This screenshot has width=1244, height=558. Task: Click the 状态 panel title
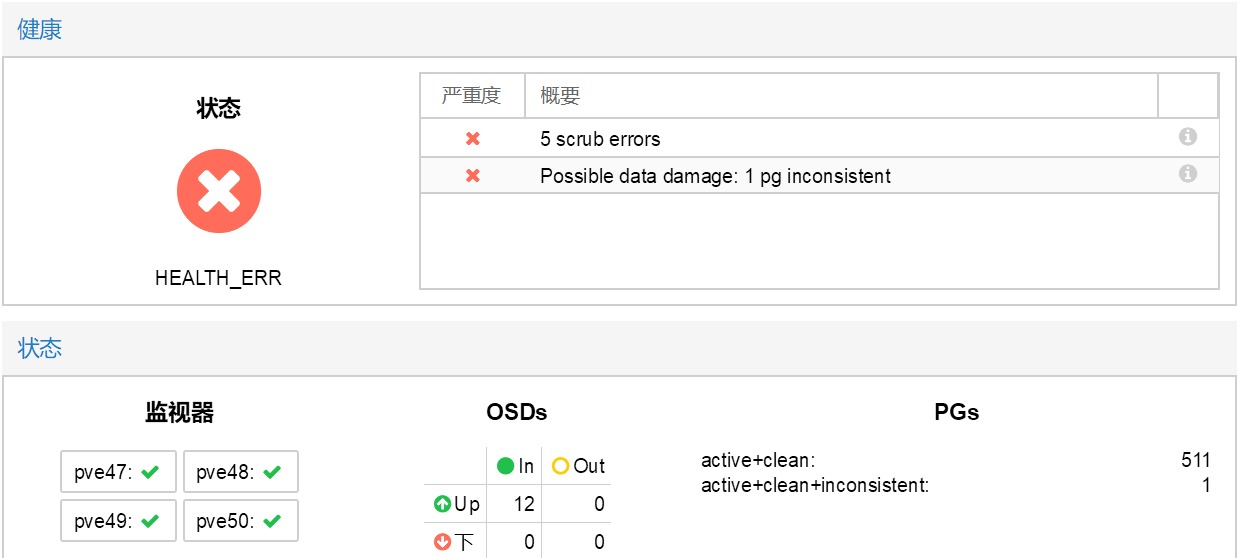tap(40, 348)
